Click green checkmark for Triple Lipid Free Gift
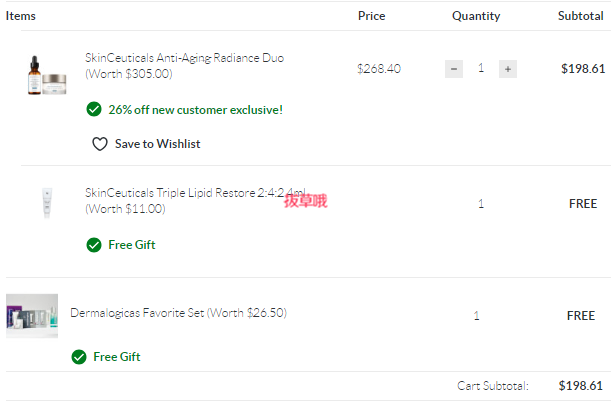 (x=94, y=245)
